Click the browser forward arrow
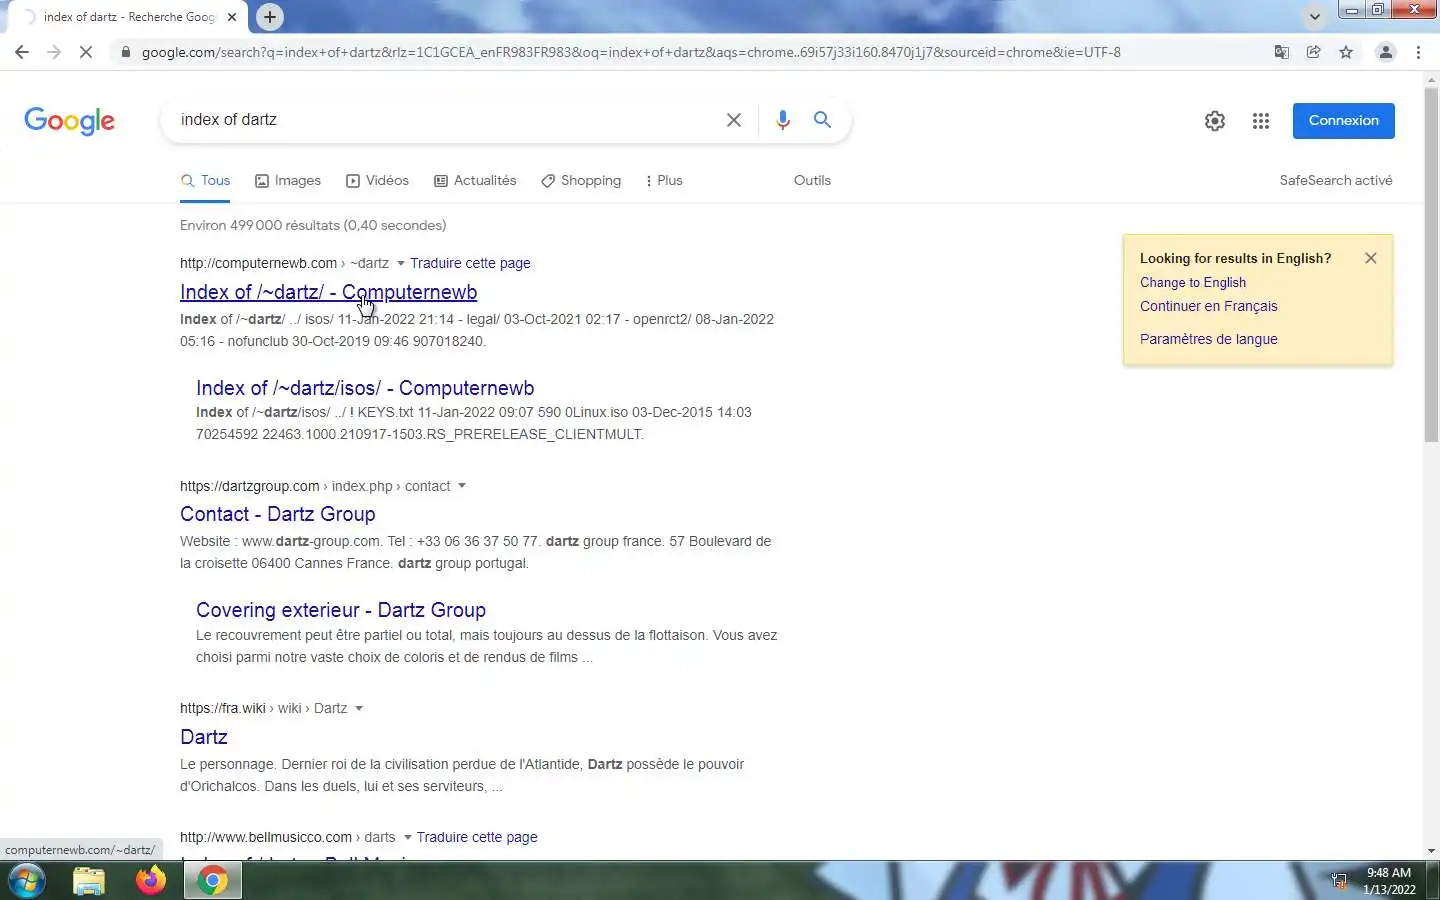The width and height of the screenshot is (1440, 900). pos(54,52)
